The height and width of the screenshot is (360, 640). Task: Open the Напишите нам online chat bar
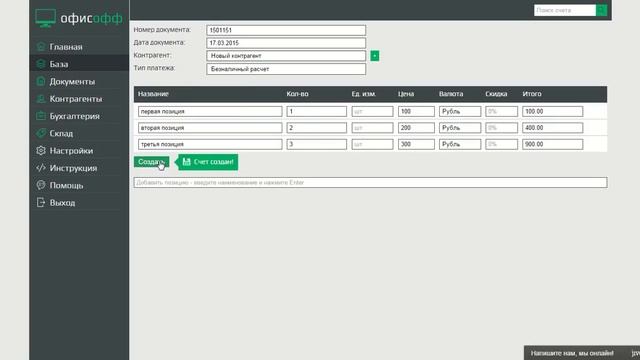(582, 353)
